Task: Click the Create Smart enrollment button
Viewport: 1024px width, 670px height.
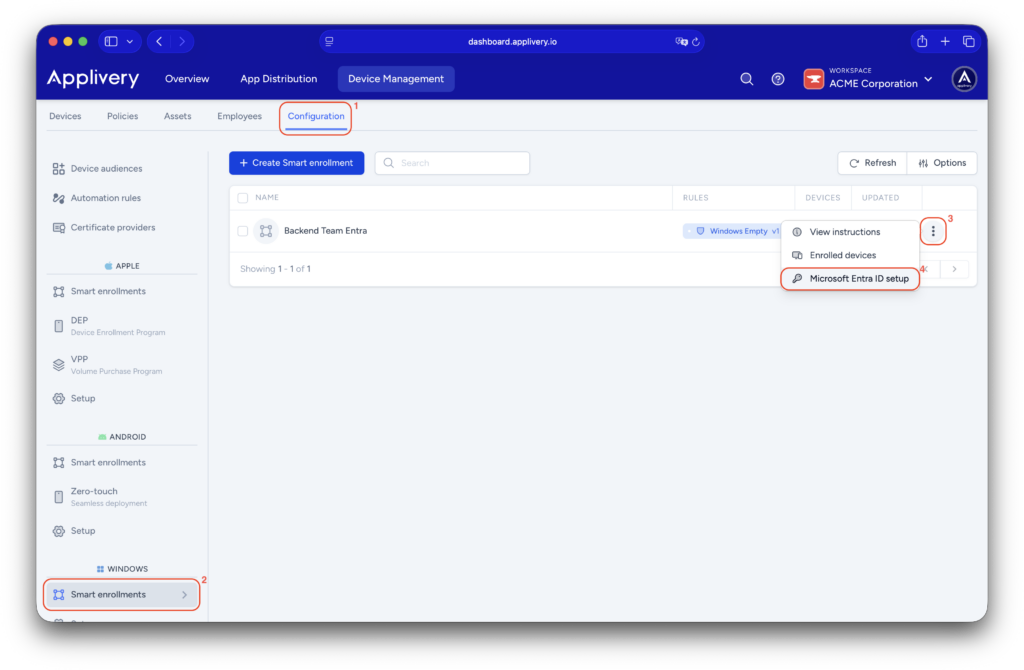Action: [x=296, y=162]
